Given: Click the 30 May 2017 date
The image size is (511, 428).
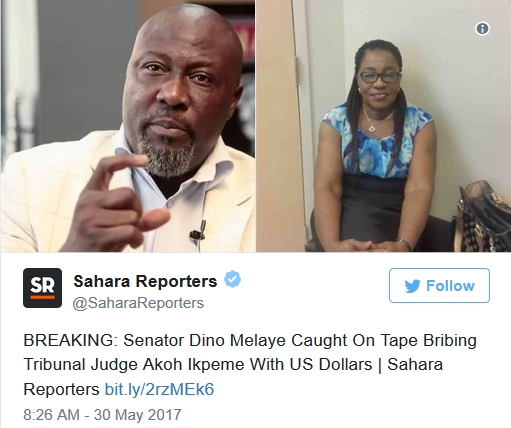Looking at the screenshot, I should click(137, 415).
